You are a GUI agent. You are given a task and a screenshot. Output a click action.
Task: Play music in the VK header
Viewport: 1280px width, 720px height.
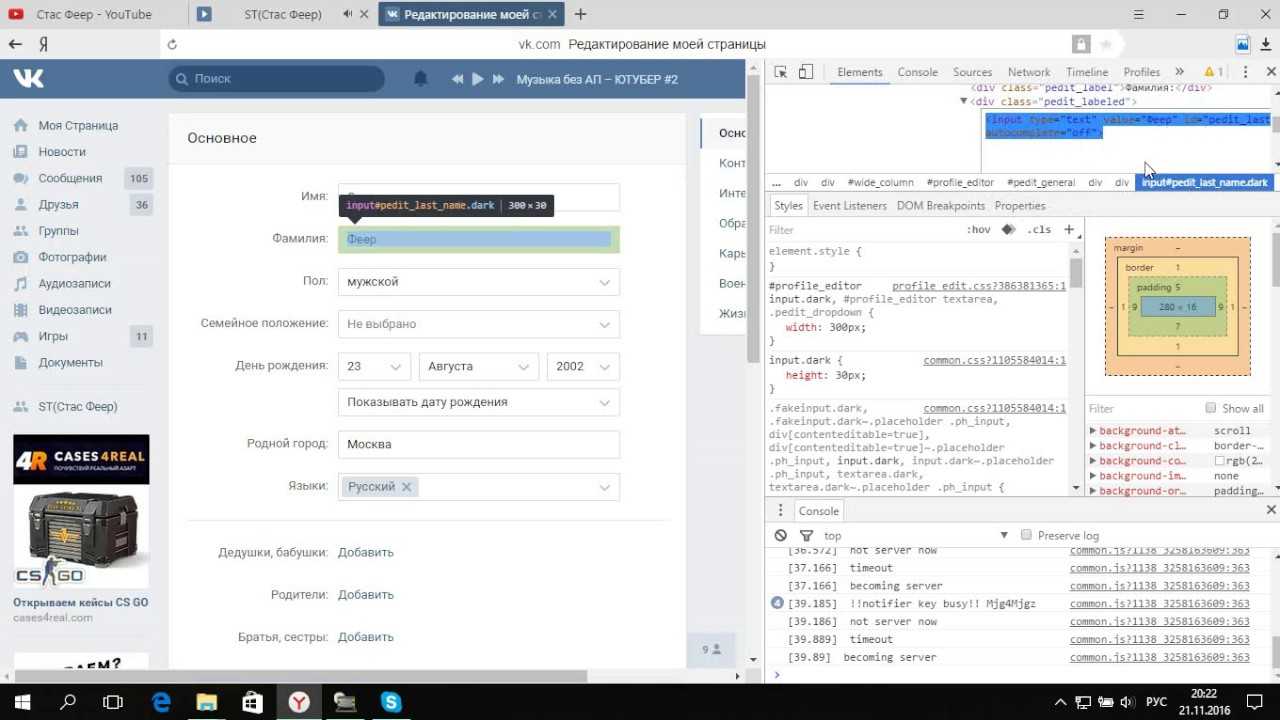point(477,79)
